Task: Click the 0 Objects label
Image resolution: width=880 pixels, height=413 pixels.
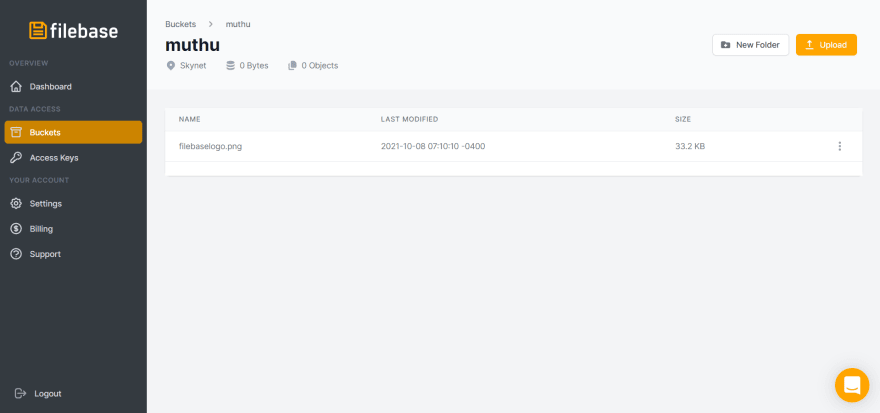Action: pos(320,66)
